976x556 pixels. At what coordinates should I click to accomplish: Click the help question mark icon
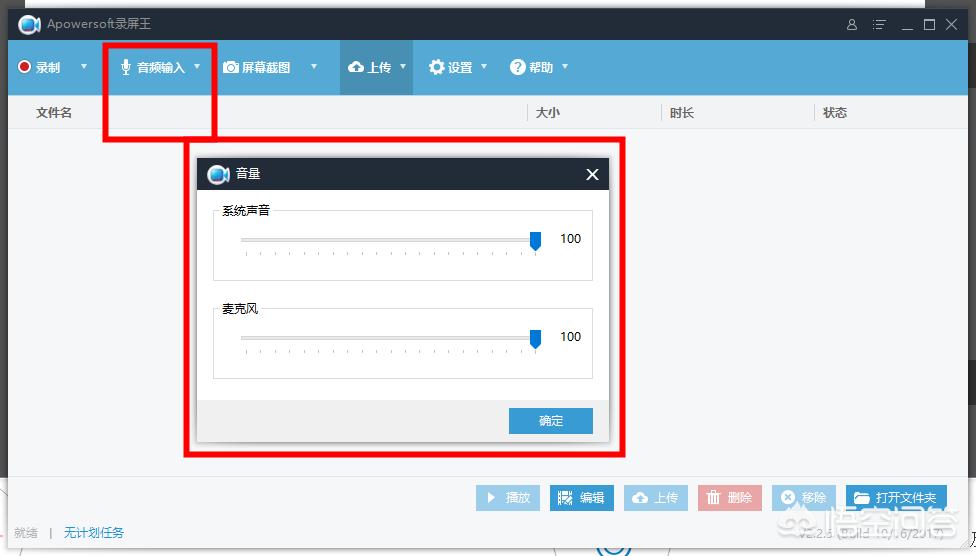click(x=518, y=67)
